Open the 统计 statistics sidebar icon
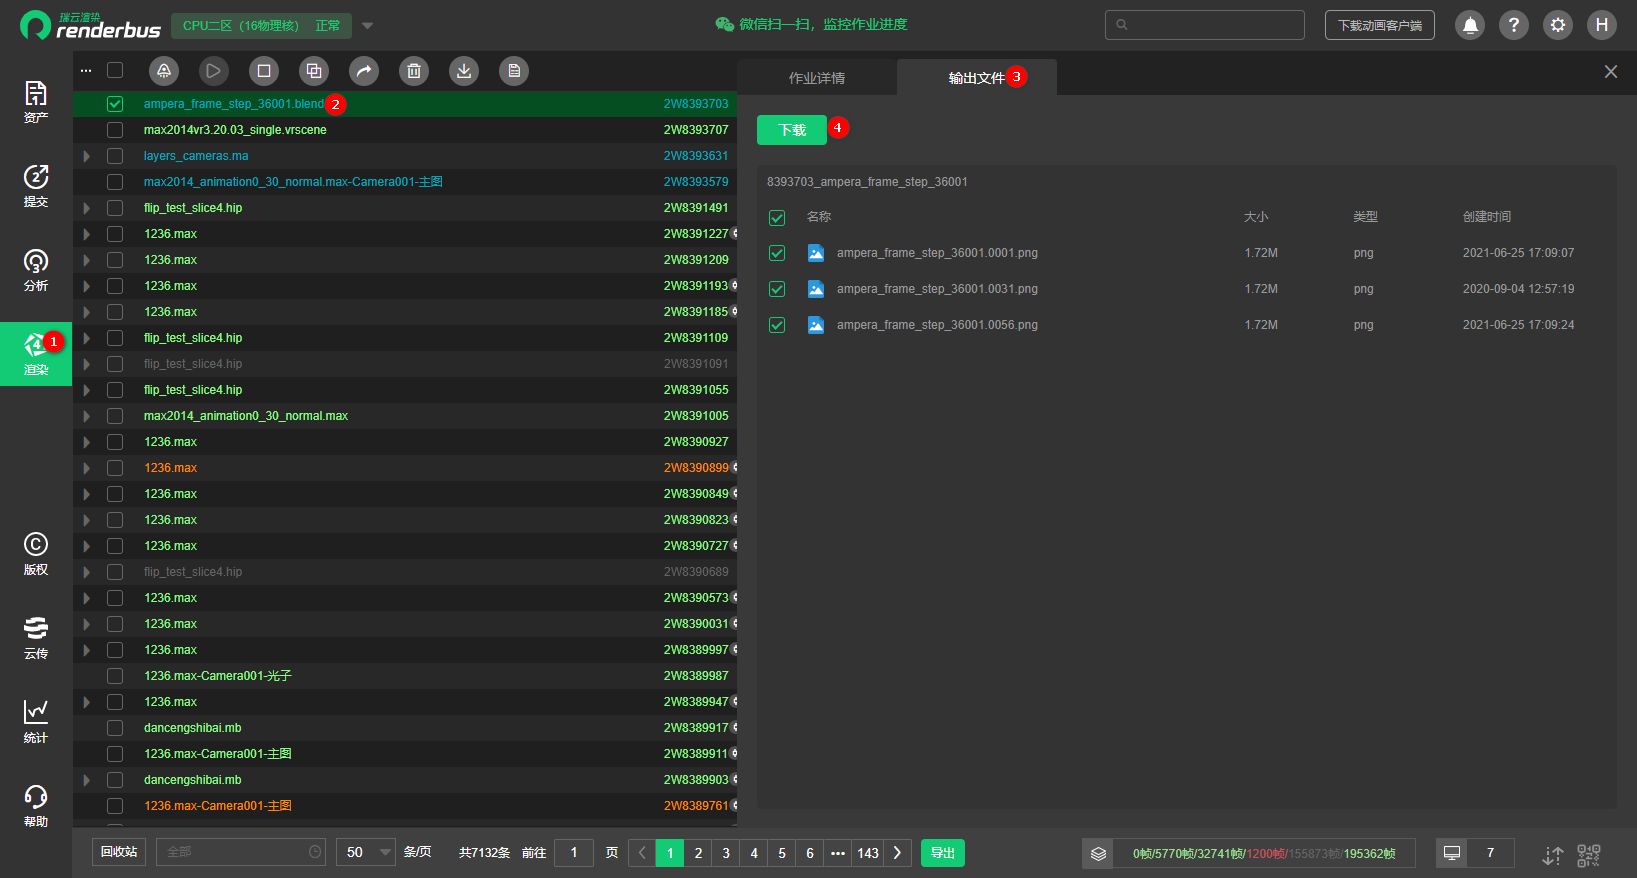The height and width of the screenshot is (878, 1637). 36,722
